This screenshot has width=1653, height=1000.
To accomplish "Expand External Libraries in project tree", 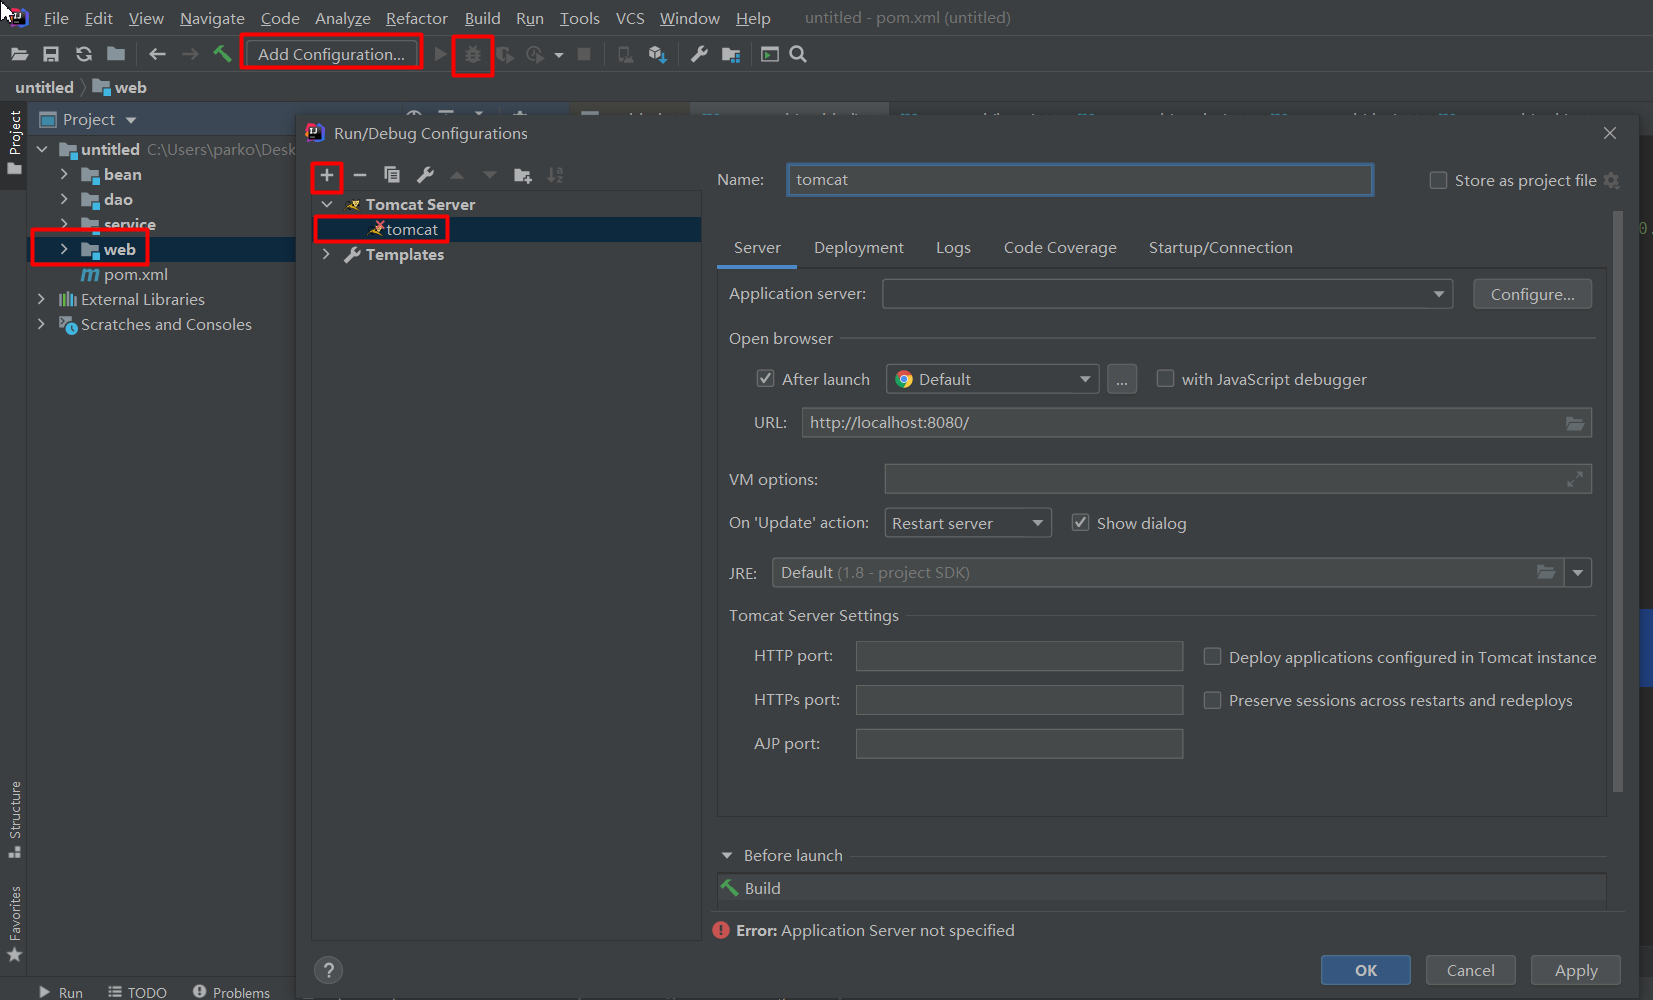I will [x=41, y=299].
